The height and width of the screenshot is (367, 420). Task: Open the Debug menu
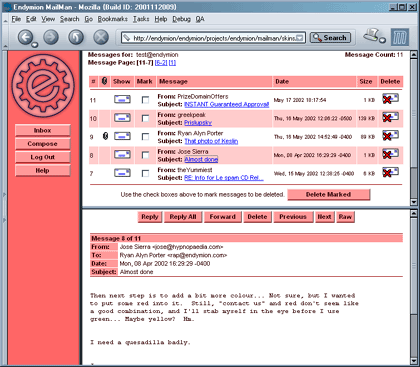tap(181, 19)
